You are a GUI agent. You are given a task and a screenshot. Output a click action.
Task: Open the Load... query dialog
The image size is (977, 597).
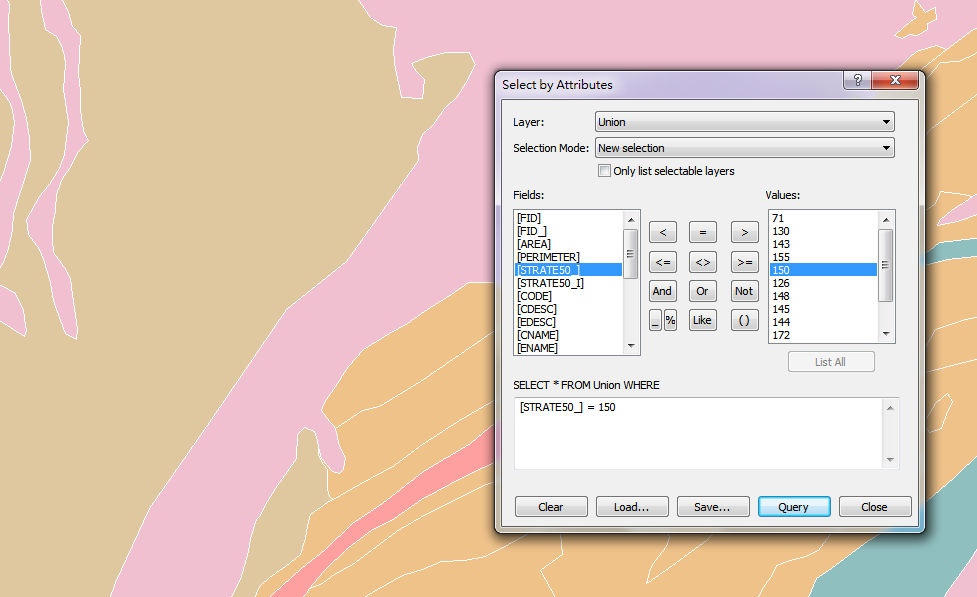(x=632, y=507)
